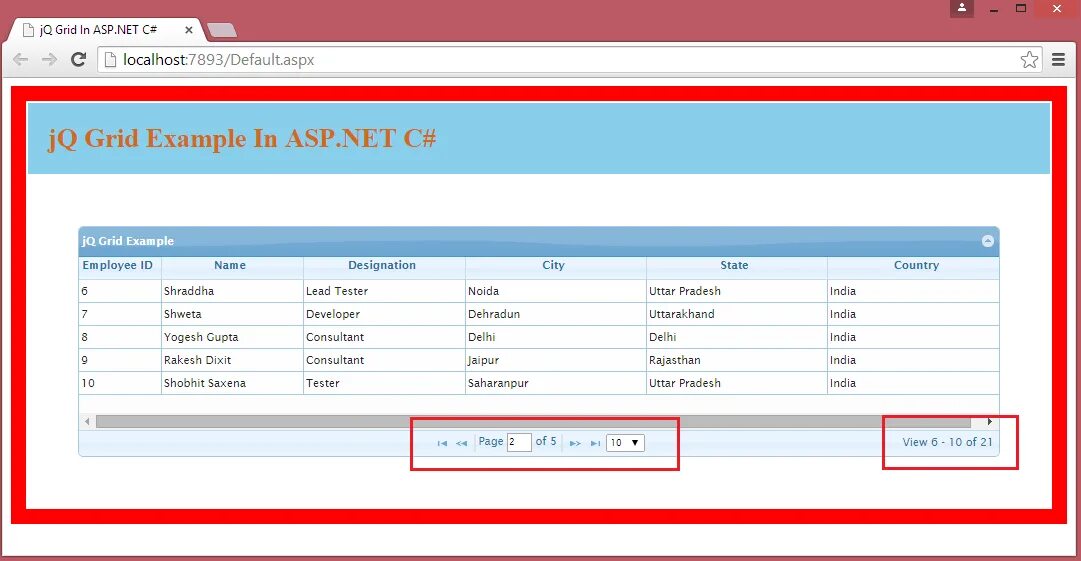The image size is (1081, 561).
Task: Click the View 6 - 10 of 21 text
Action: 947,442
